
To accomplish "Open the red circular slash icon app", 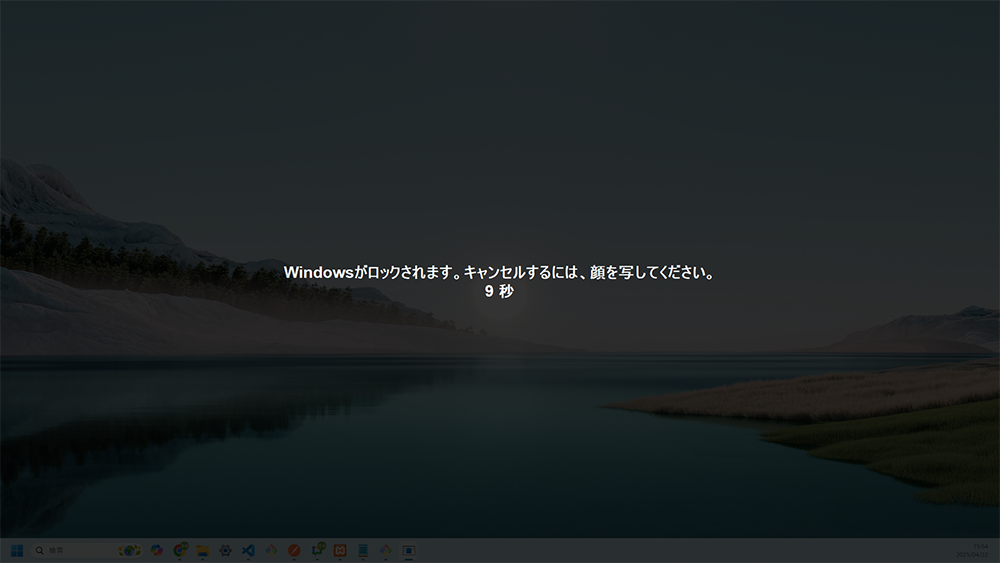I will (295, 550).
